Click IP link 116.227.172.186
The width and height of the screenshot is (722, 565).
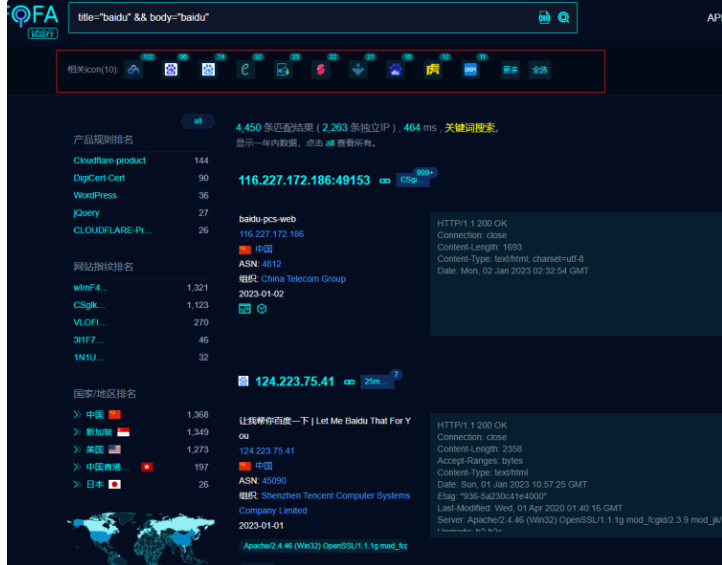click(271, 234)
